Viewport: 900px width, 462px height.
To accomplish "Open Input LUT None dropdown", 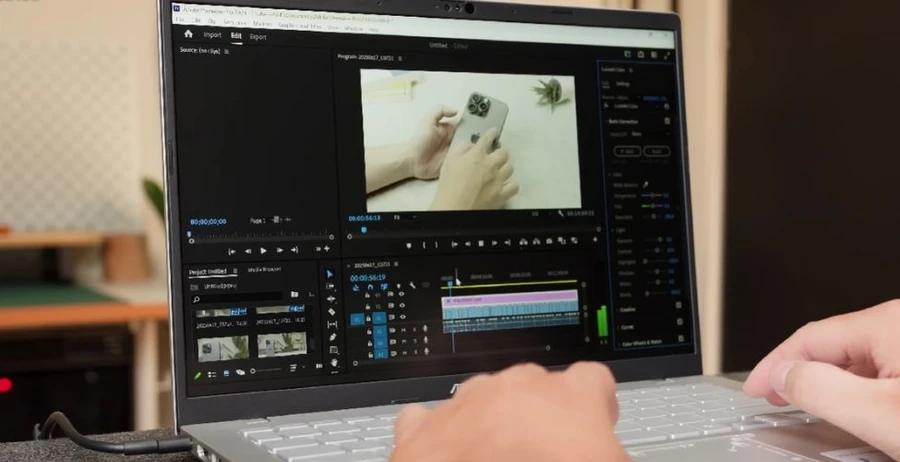I will coord(649,134).
